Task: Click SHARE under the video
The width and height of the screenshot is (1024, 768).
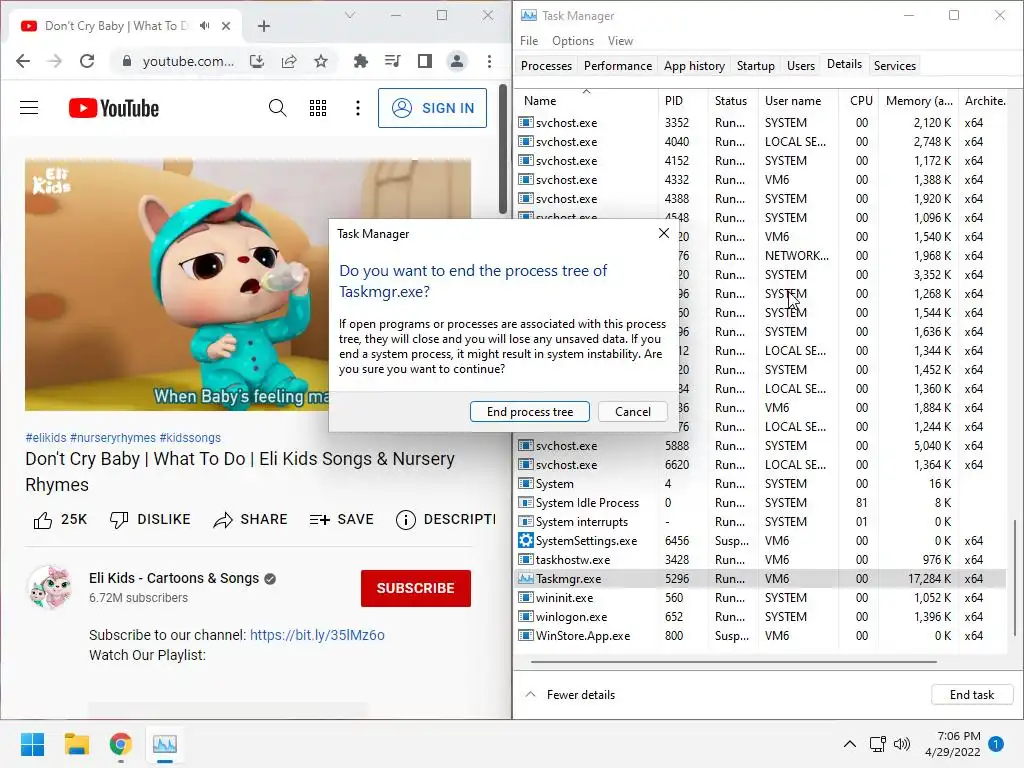Action: pyautogui.click(x=250, y=520)
